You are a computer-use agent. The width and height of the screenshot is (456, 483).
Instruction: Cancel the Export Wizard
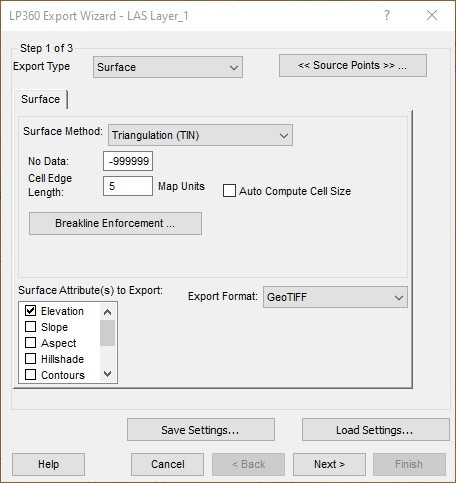tap(167, 464)
